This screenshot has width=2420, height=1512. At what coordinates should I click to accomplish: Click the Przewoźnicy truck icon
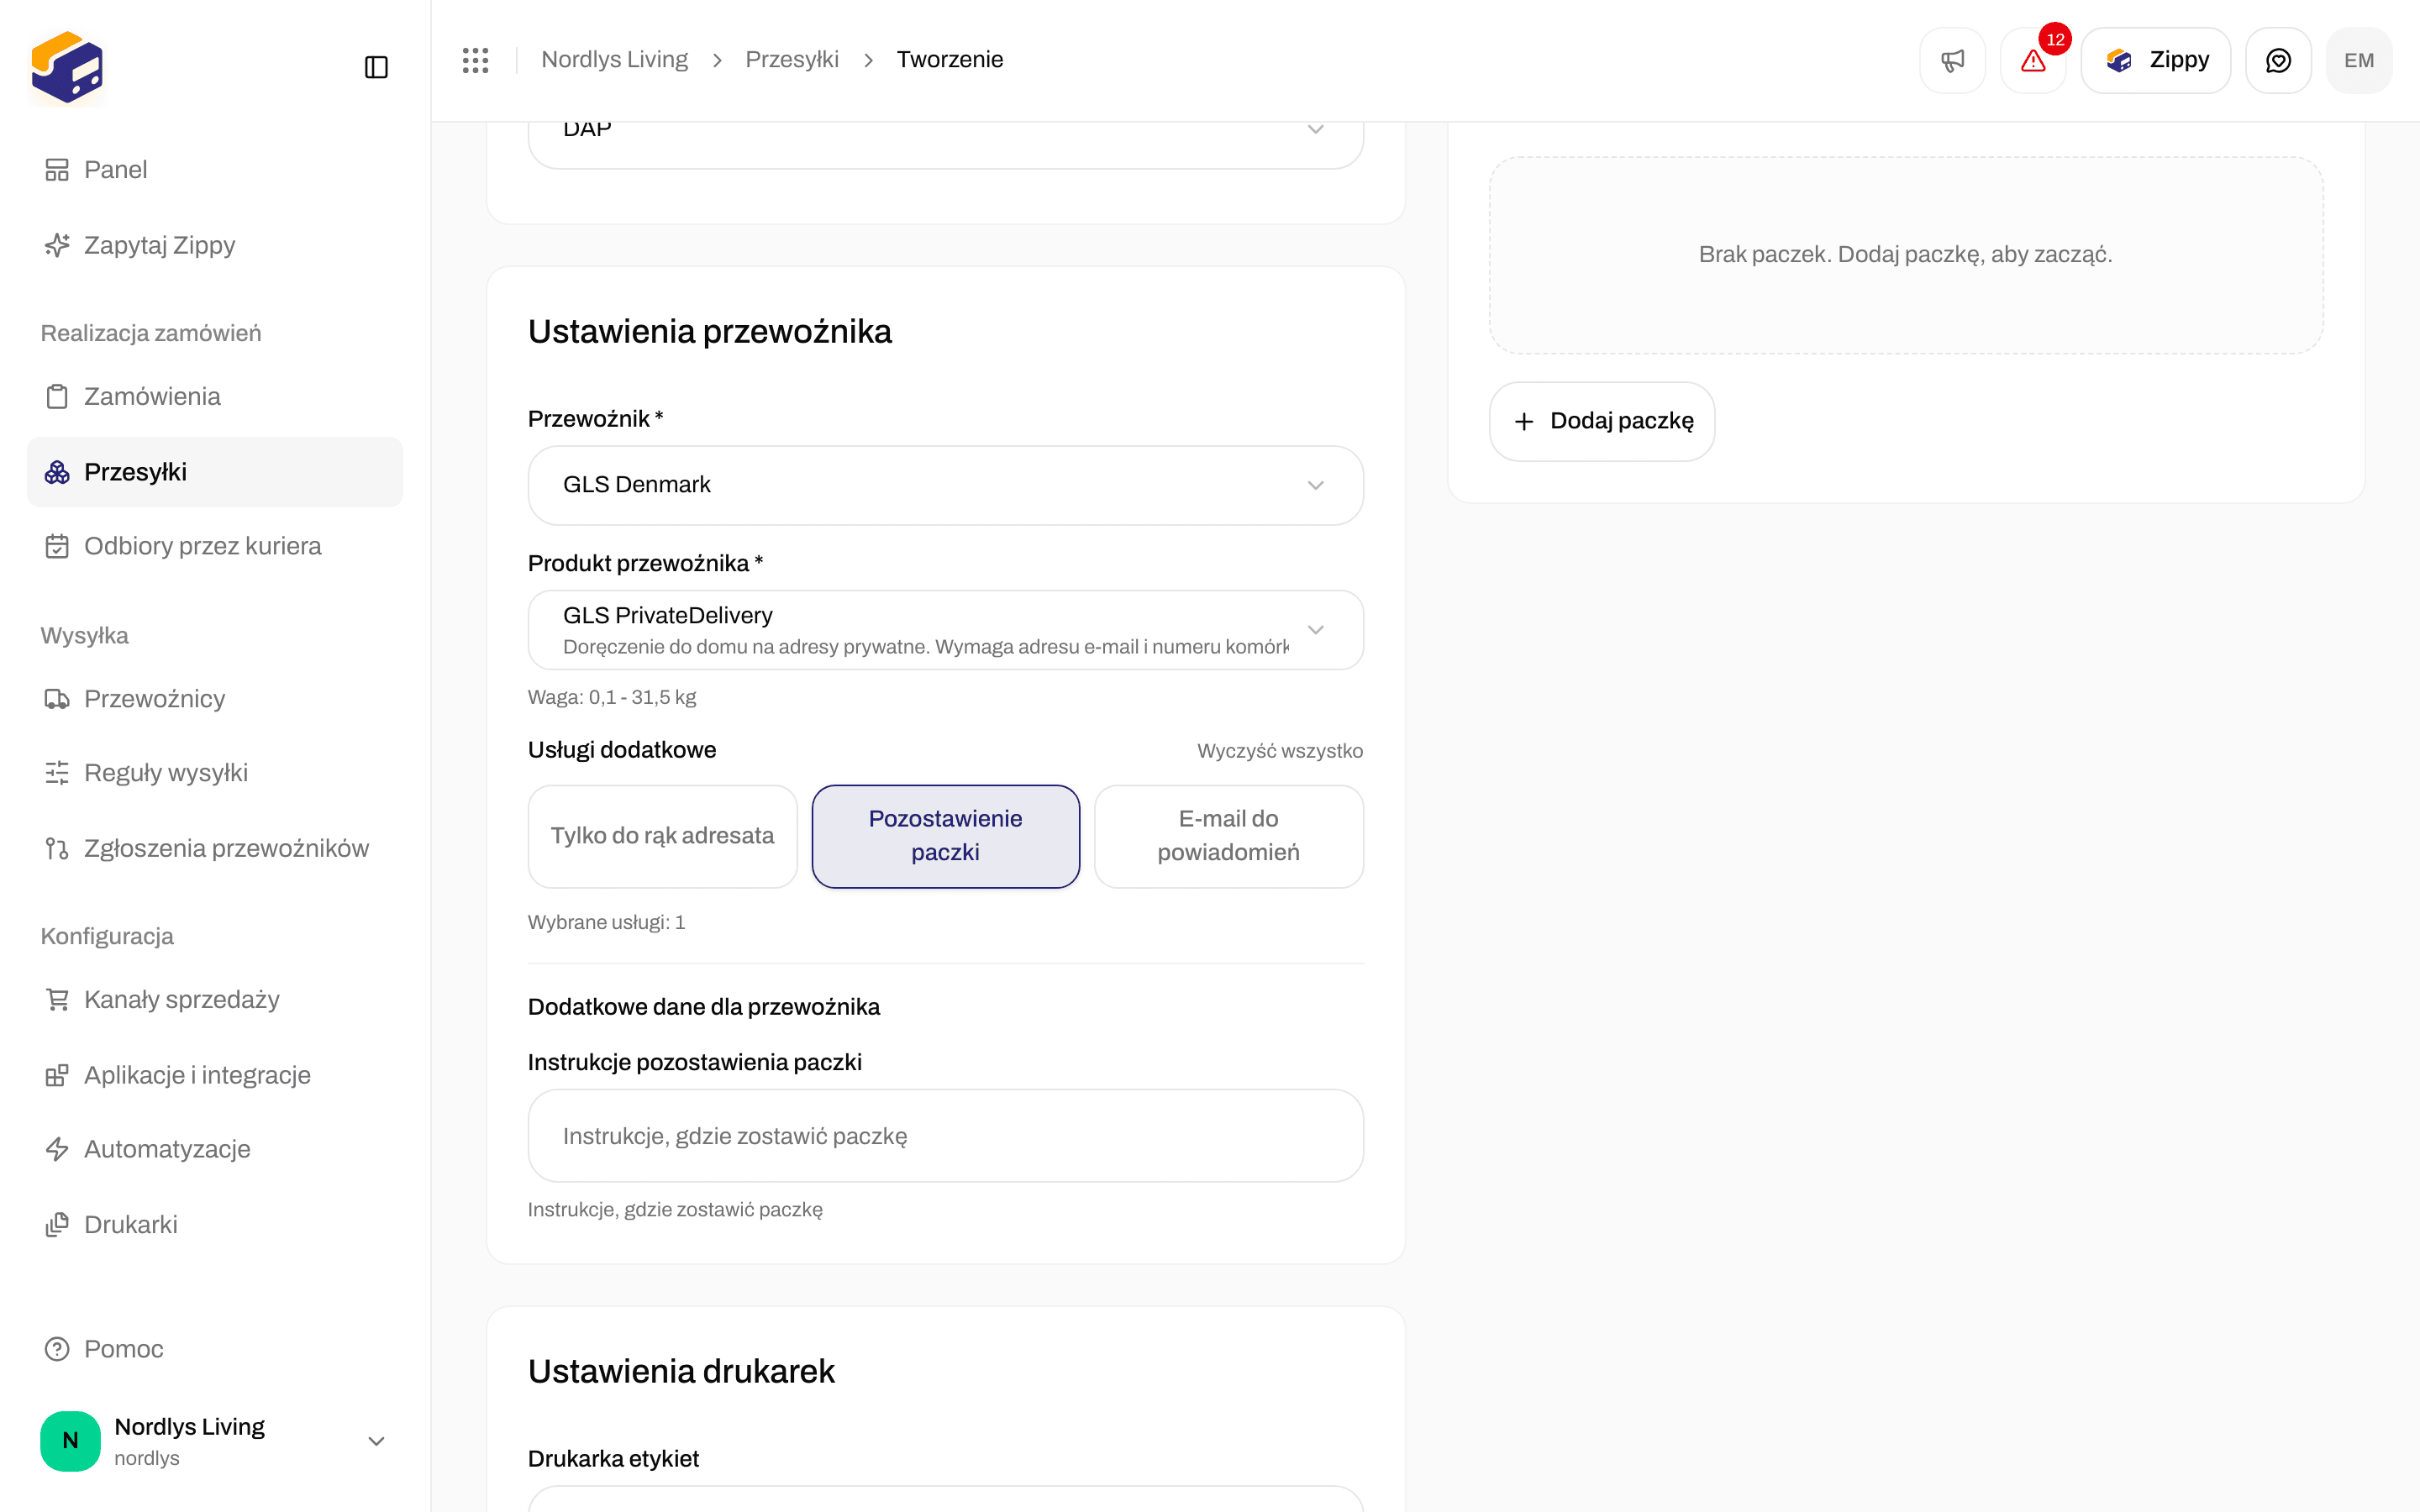click(x=57, y=699)
